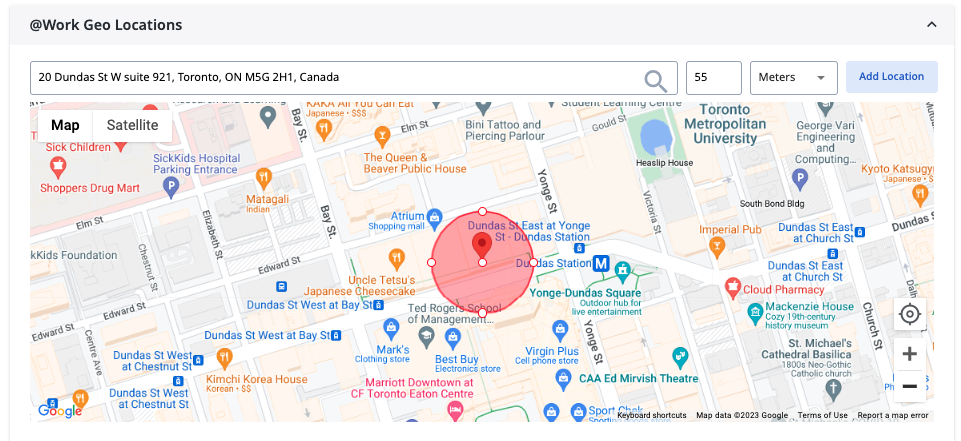Image resolution: width=961 pixels, height=441 pixels.
Task: Collapse the @Work Geo Locations section
Action: 931,24
